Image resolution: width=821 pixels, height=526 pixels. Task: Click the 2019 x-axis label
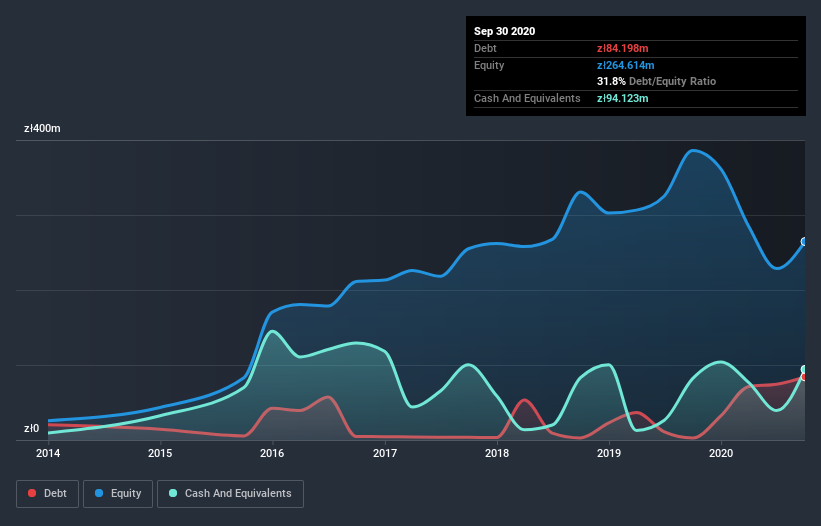pyautogui.click(x=609, y=453)
